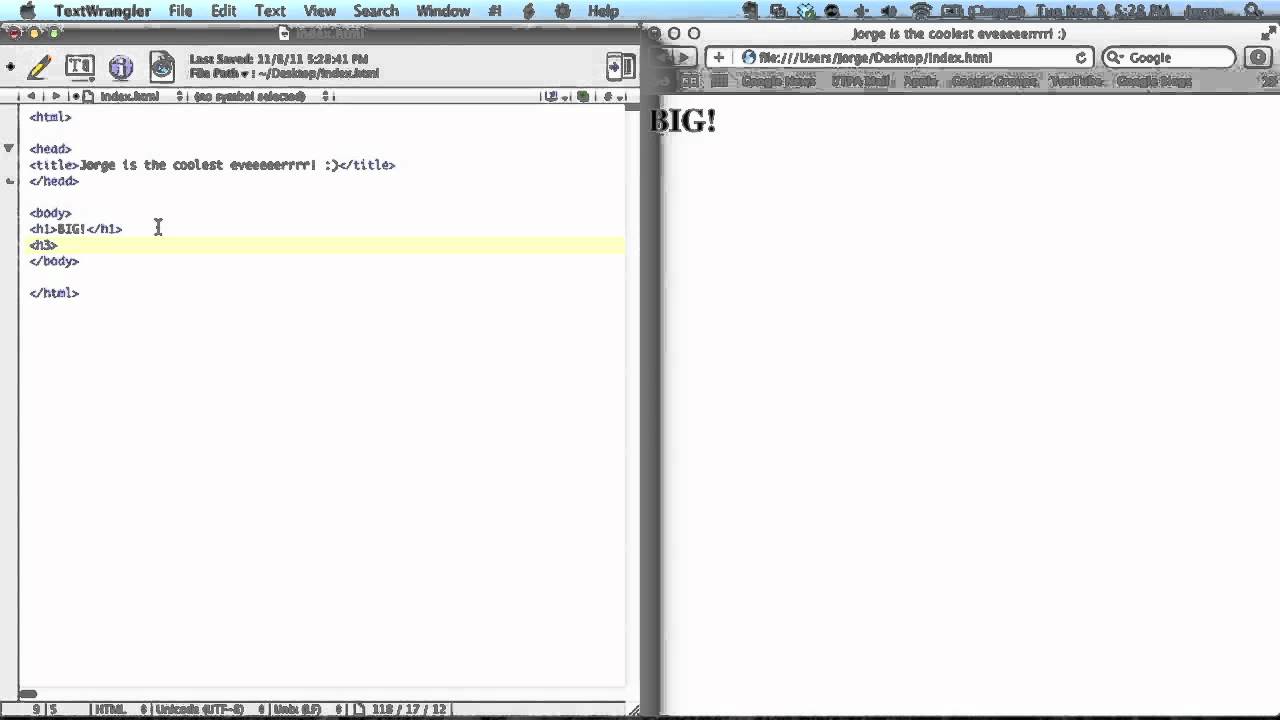Open the Search menu

[x=376, y=11]
